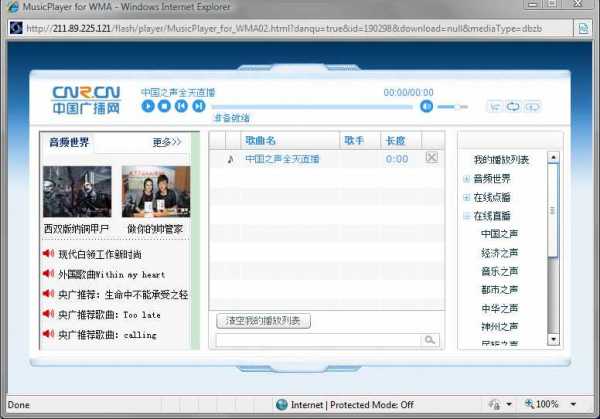This screenshot has height=419, width=600.
Task: Click the tree scrollbar down arrow
Action: click(x=553, y=339)
